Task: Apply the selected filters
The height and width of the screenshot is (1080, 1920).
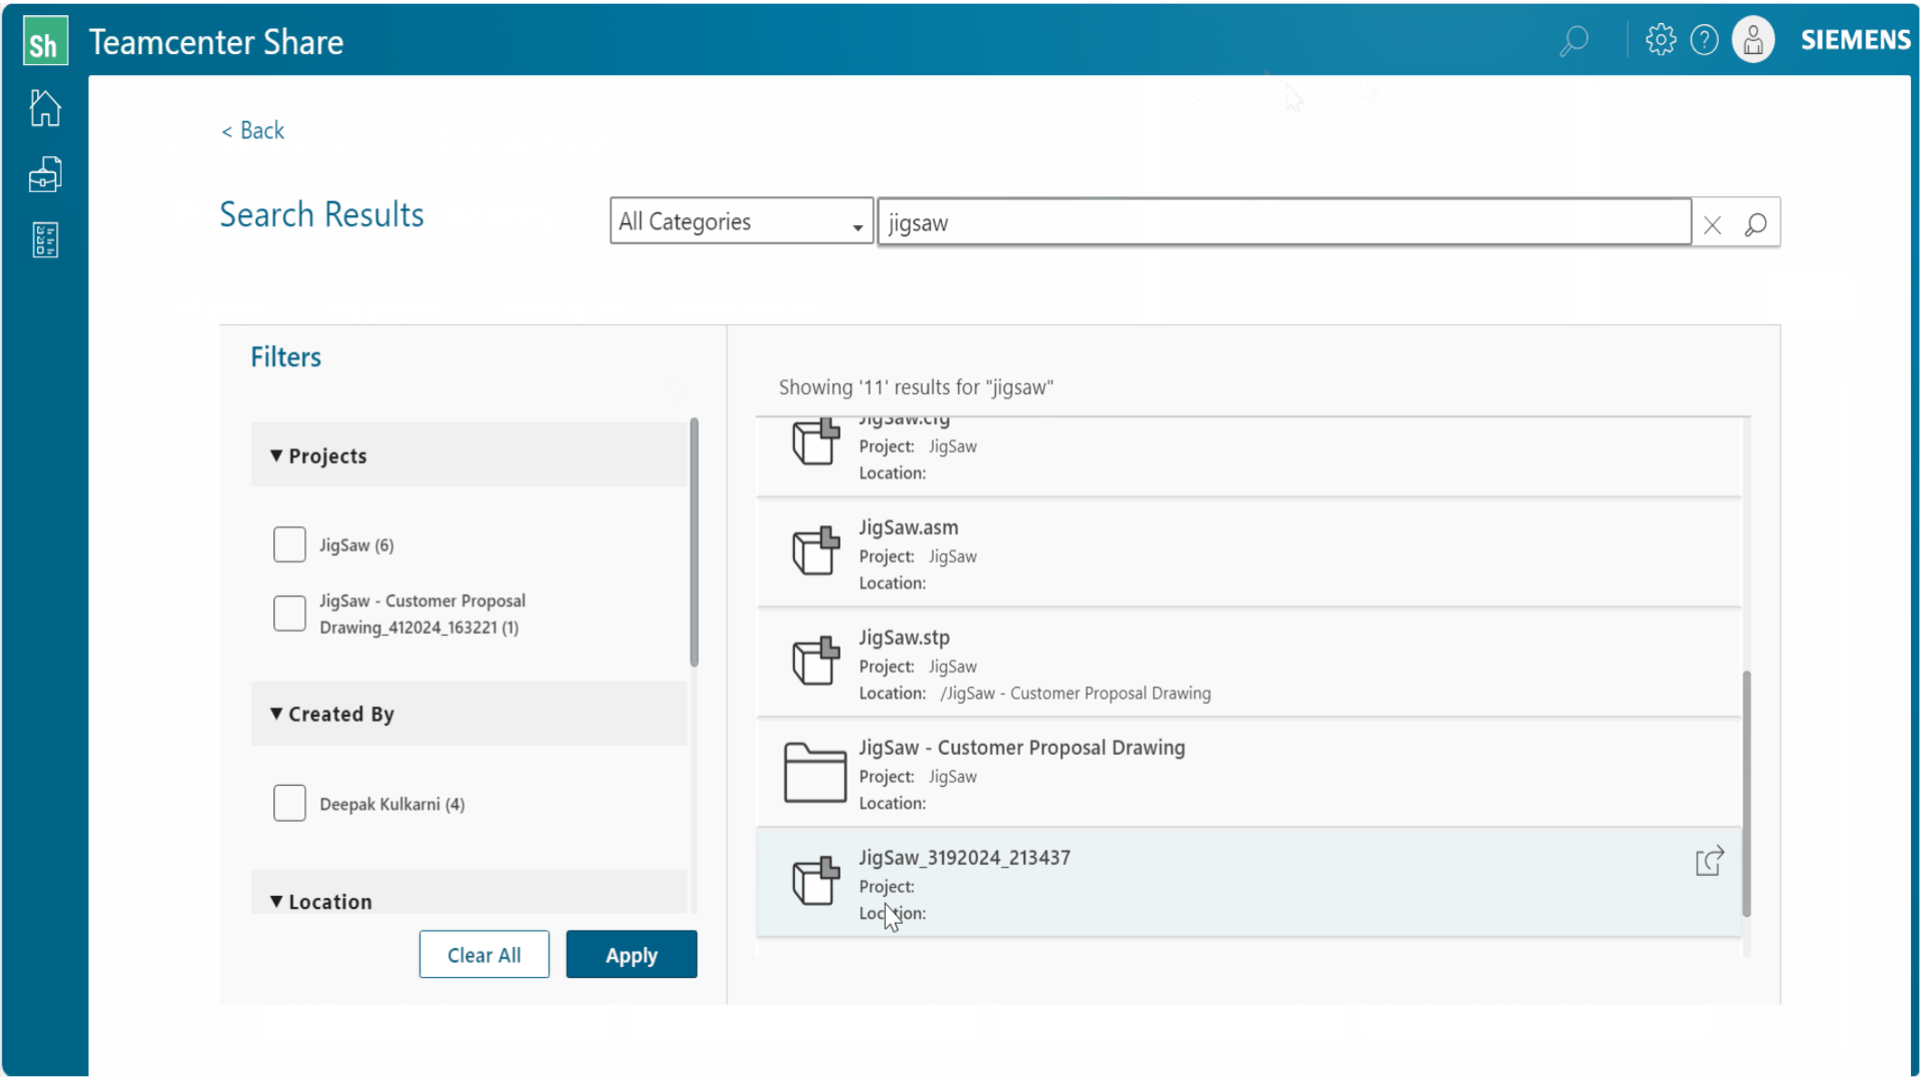Action: [x=631, y=954]
